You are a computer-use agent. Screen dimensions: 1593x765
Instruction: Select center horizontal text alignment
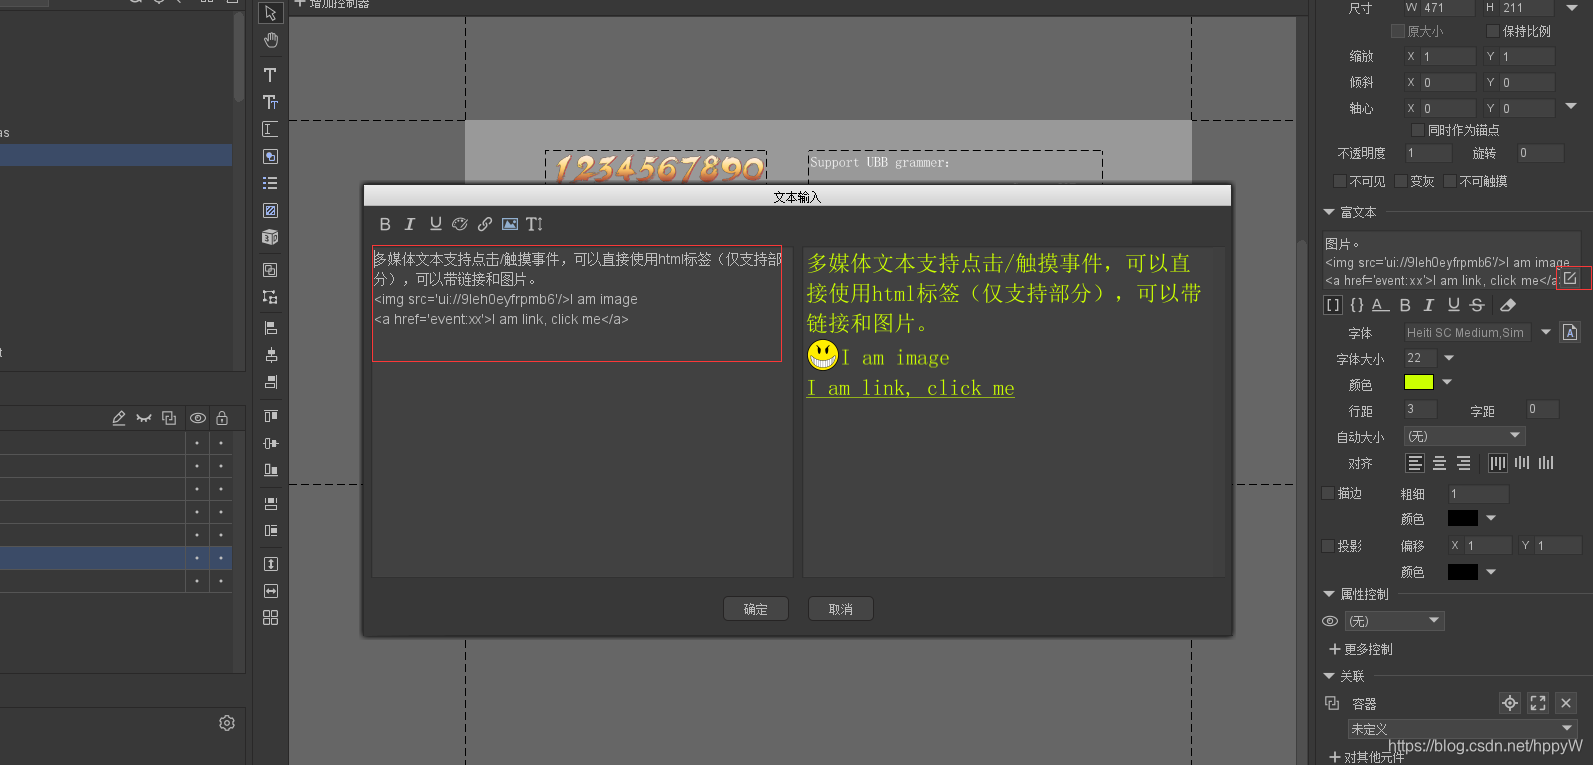click(x=1440, y=463)
